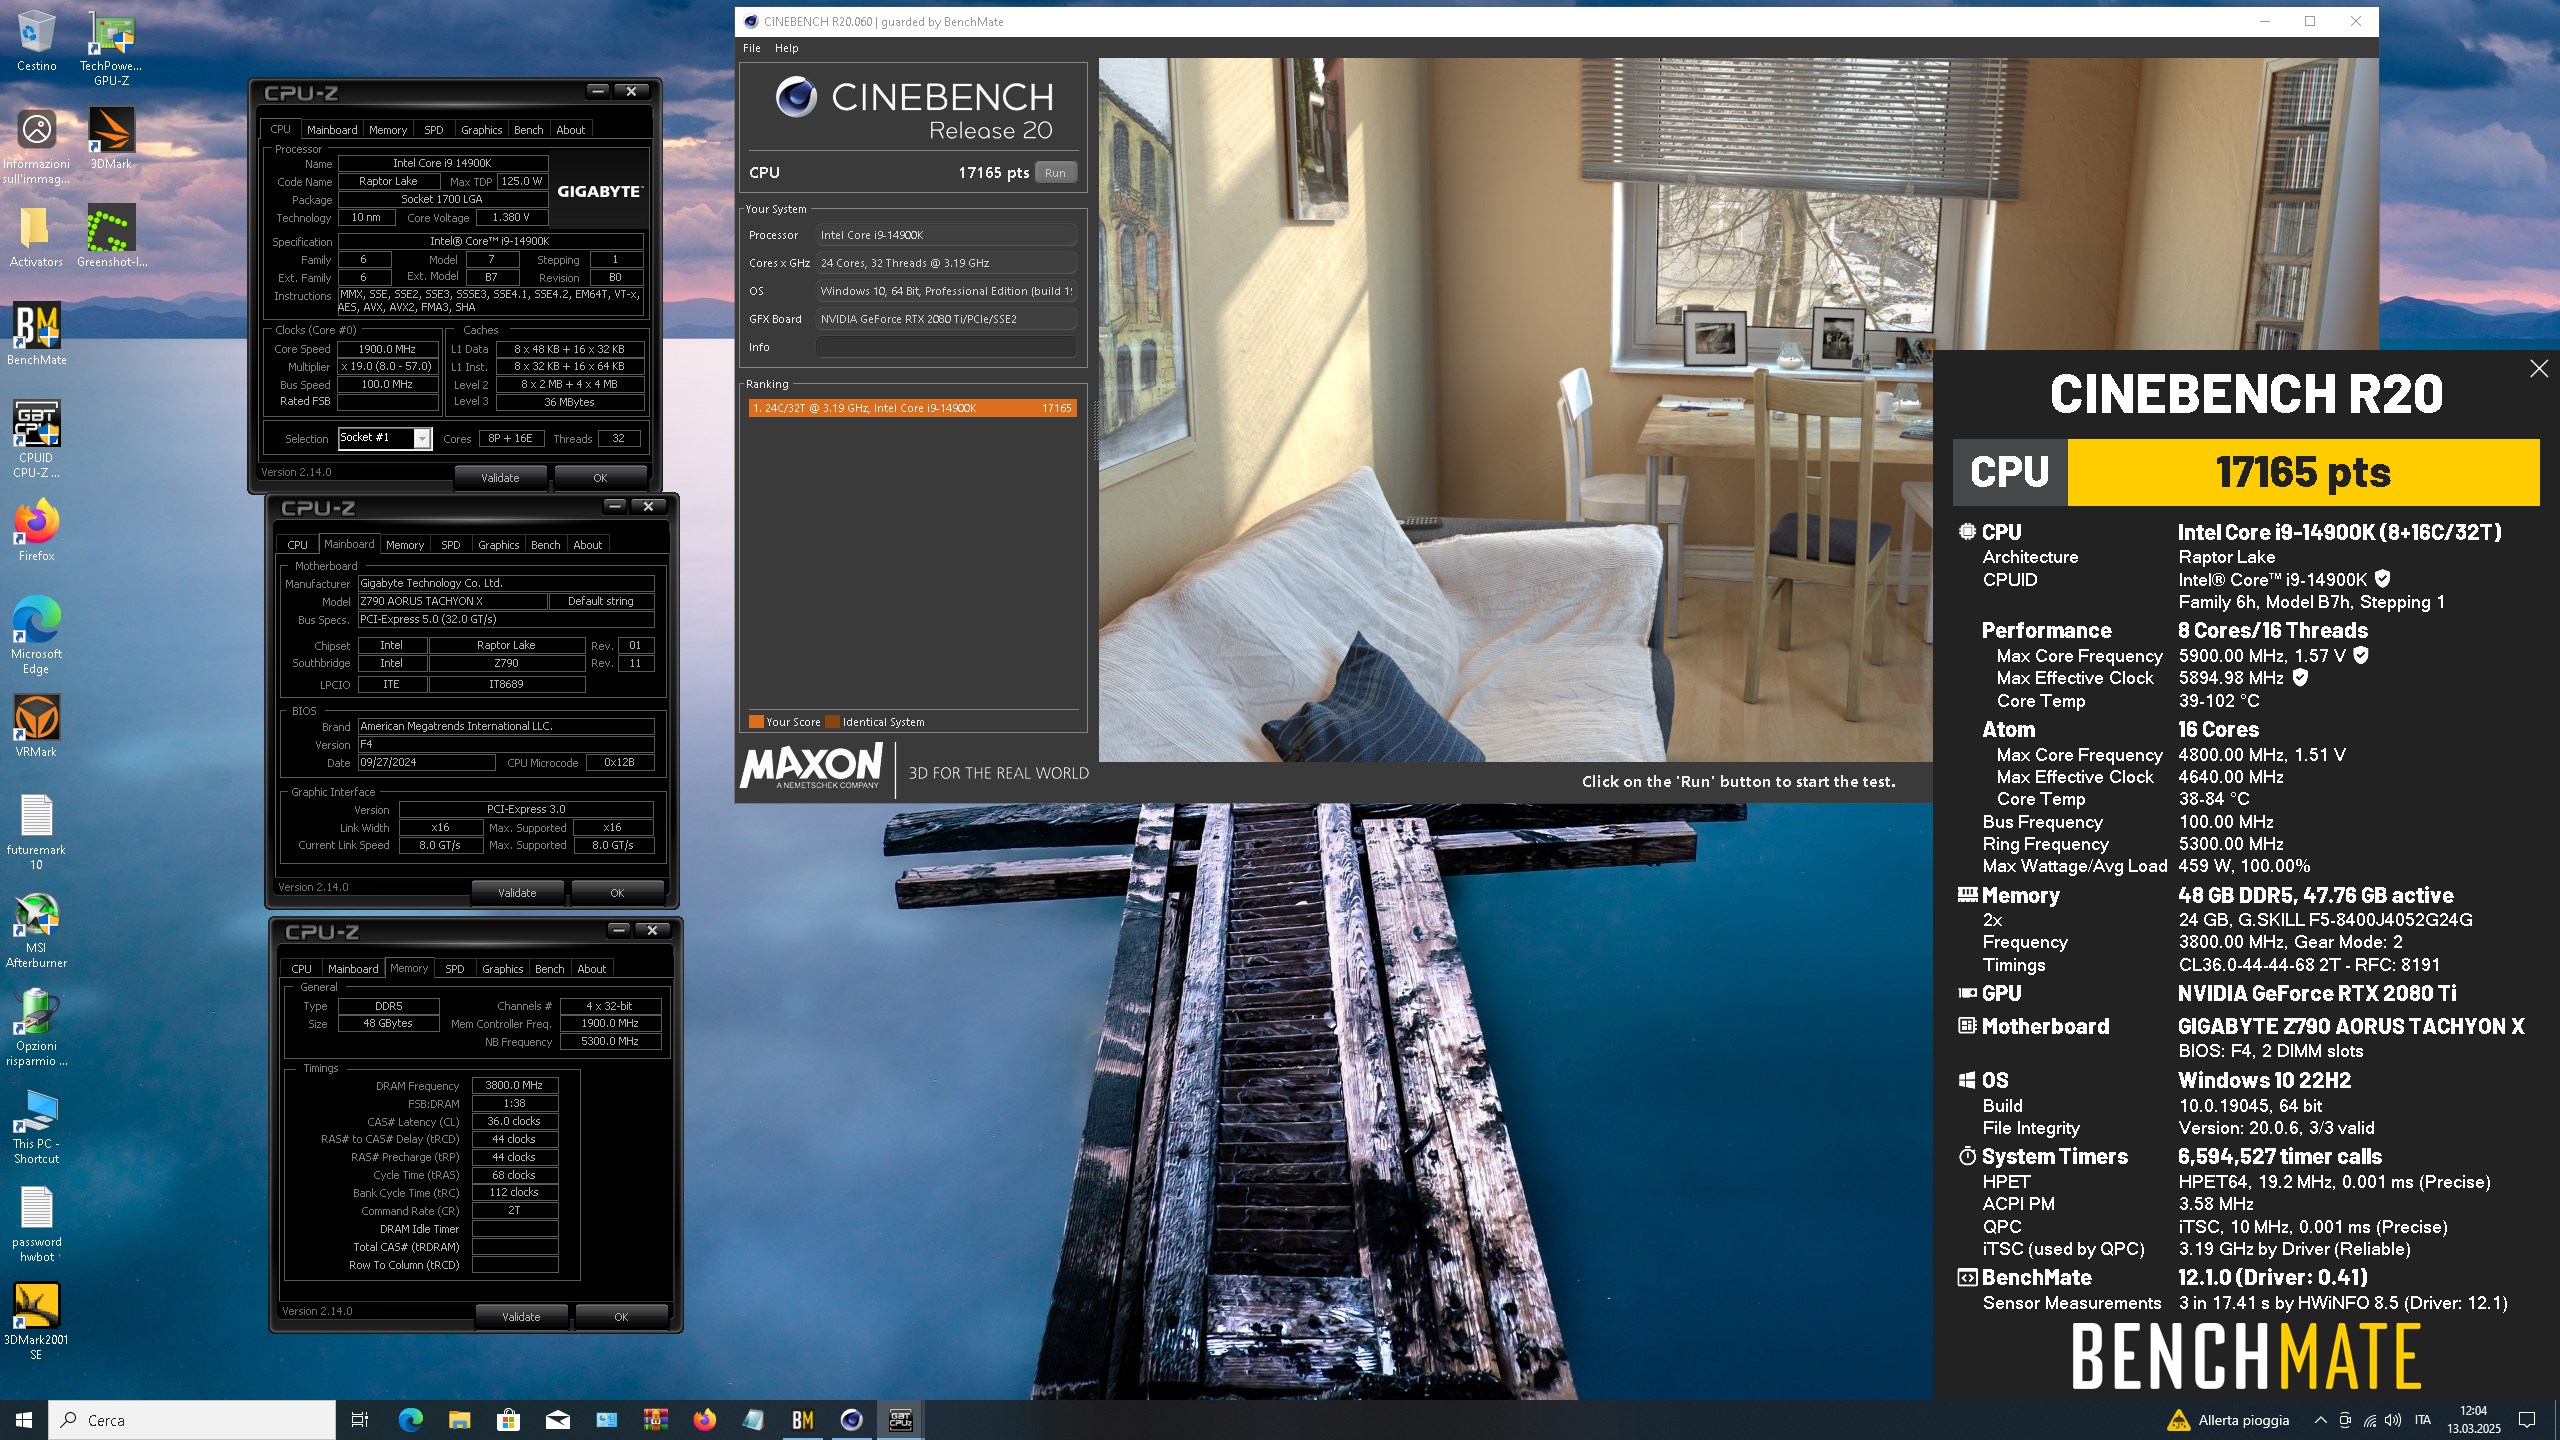
Task: Open Microsoft Edge desktop shortcut
Action: (x=36, y=635)
